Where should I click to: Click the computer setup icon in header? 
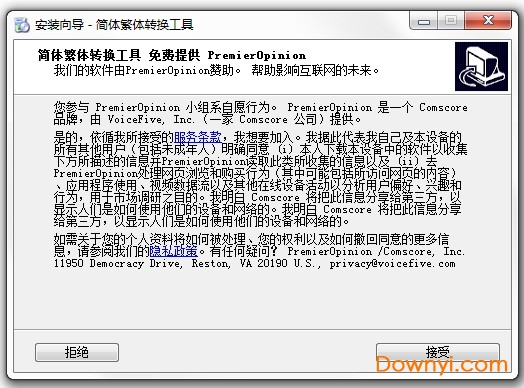click(x=481, y=66)
